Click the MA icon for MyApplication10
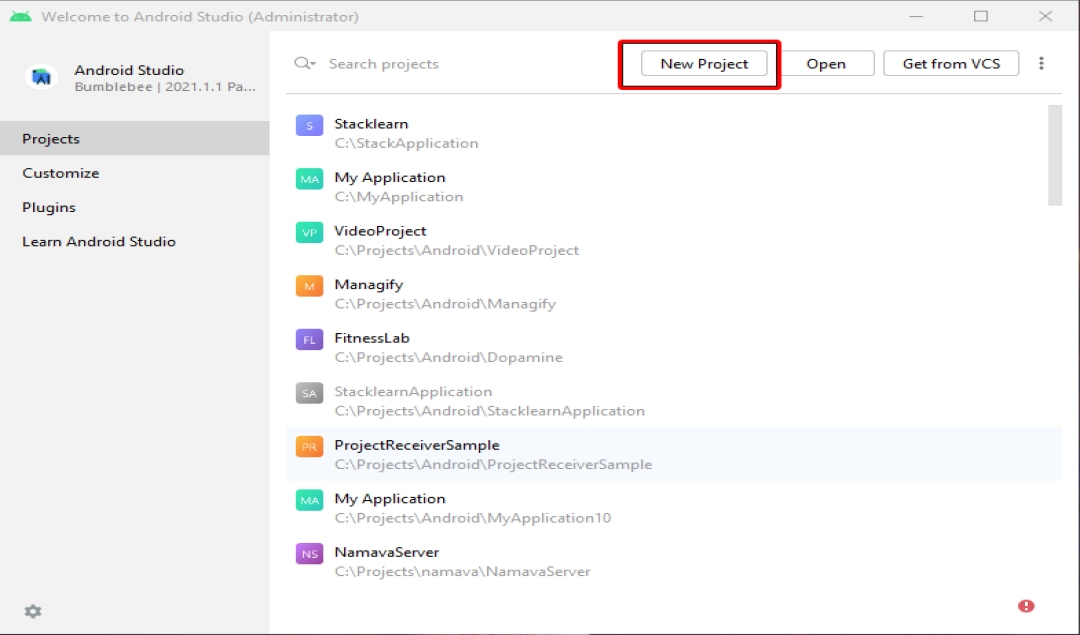 click(309, 500)
